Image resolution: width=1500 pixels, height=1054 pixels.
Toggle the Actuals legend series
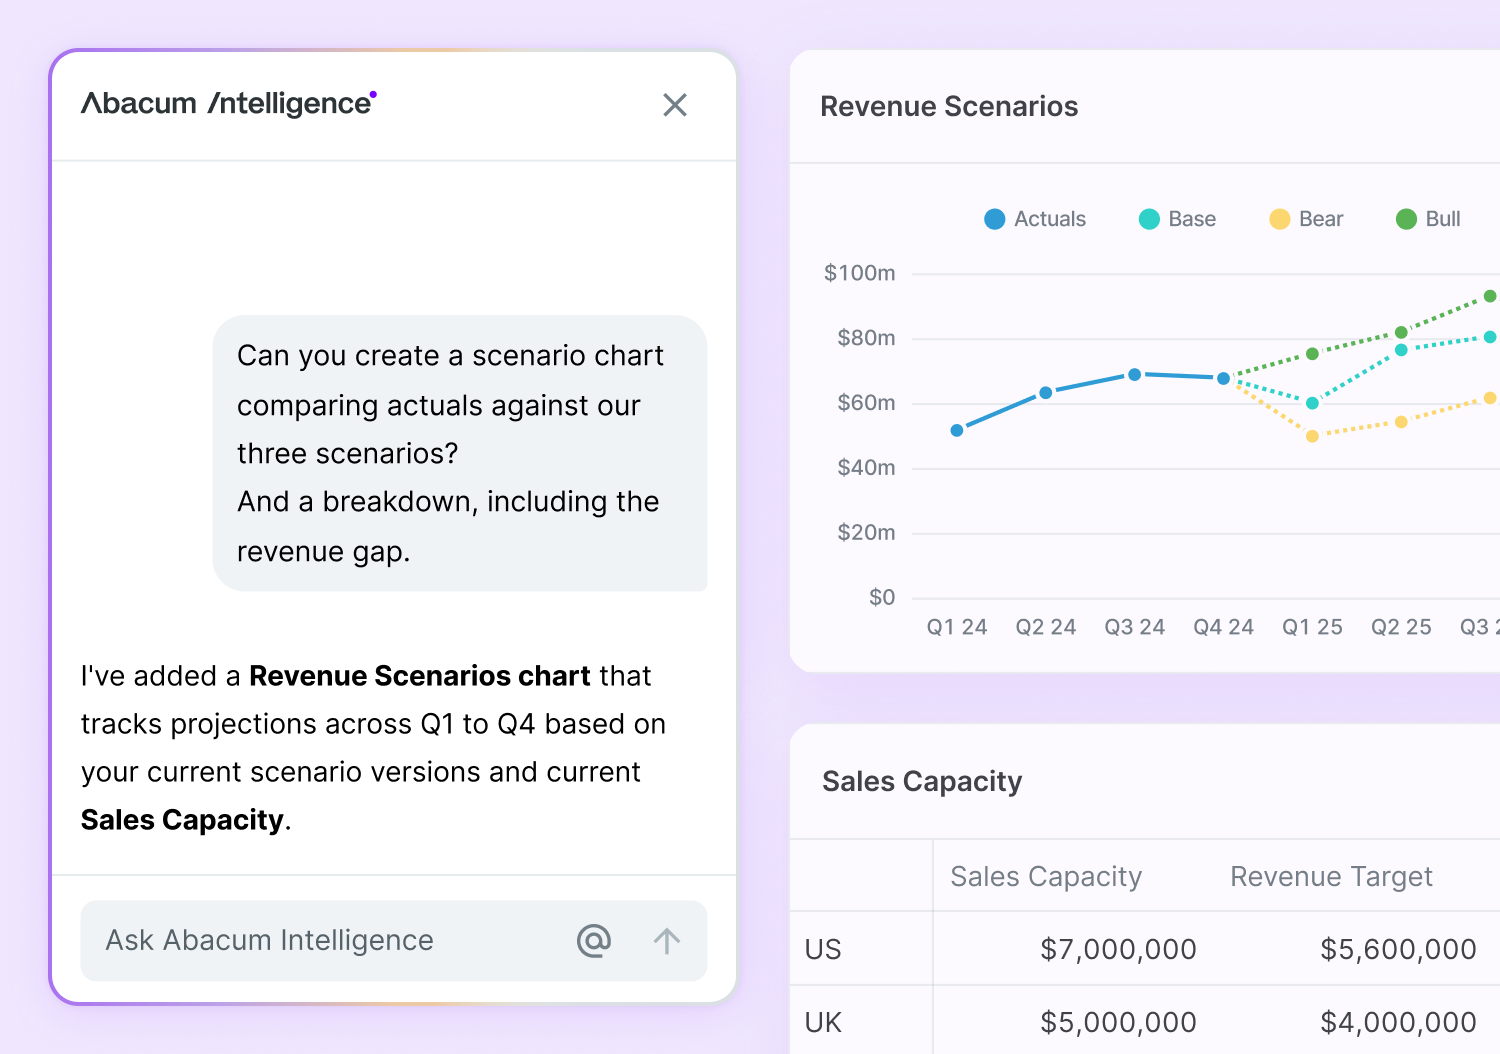[x=1035, y=219]
